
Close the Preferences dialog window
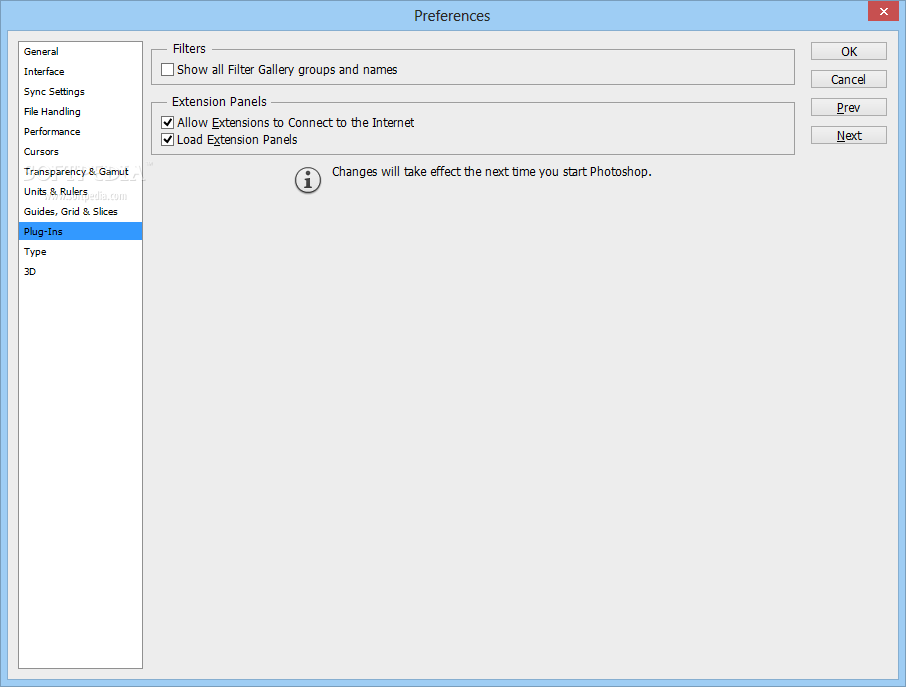tap(883, 11)
